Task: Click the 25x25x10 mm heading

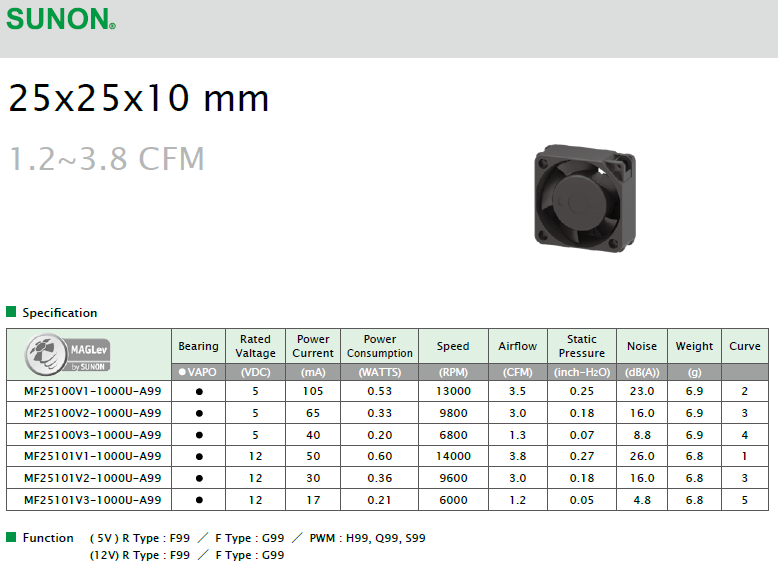Action: pyautogui.click(x=139, y=98)
